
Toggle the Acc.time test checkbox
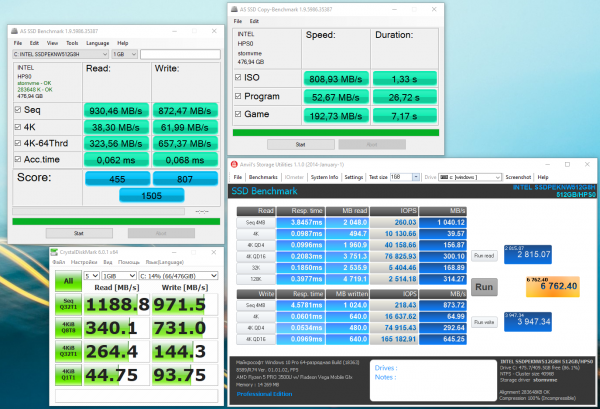18,159
